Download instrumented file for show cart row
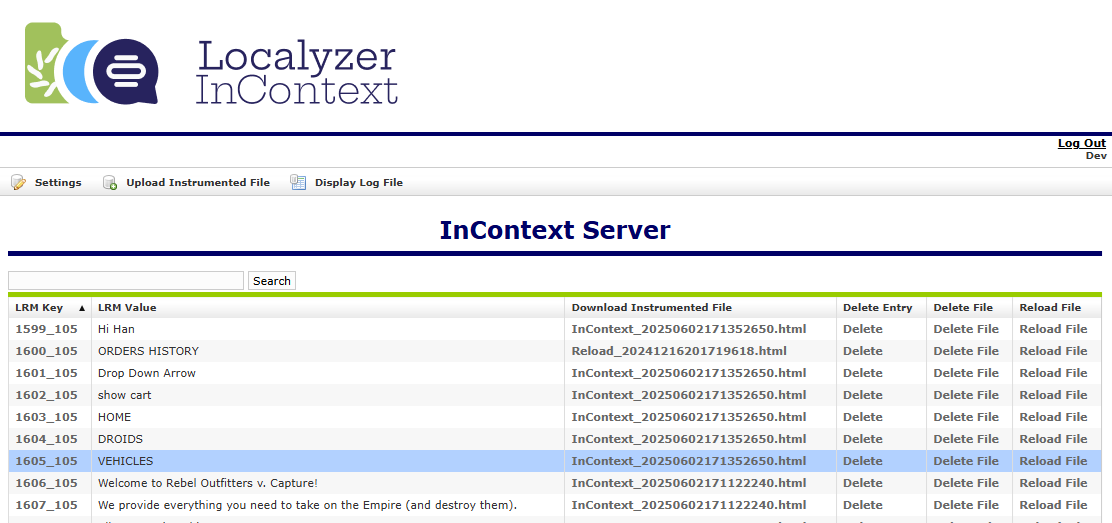The image size is (1112, 523). [688, 395]
